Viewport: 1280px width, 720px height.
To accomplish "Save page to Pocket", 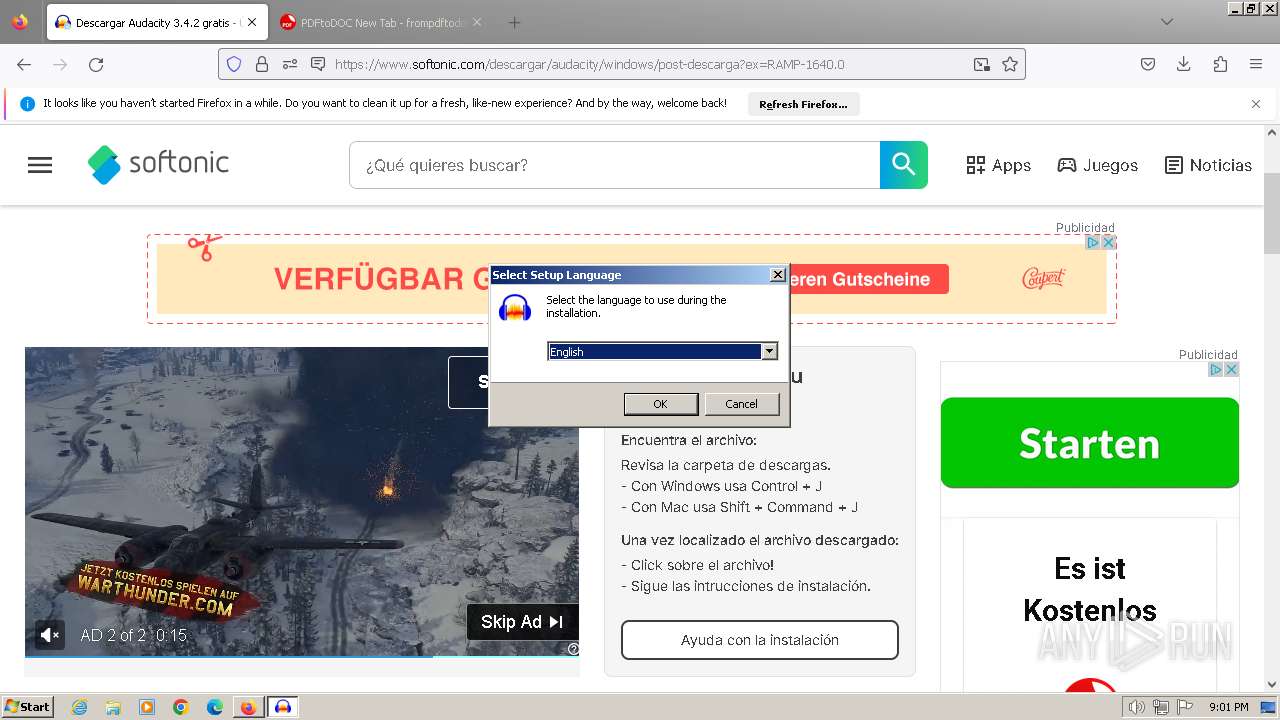I will click(x=1148, y=64).
